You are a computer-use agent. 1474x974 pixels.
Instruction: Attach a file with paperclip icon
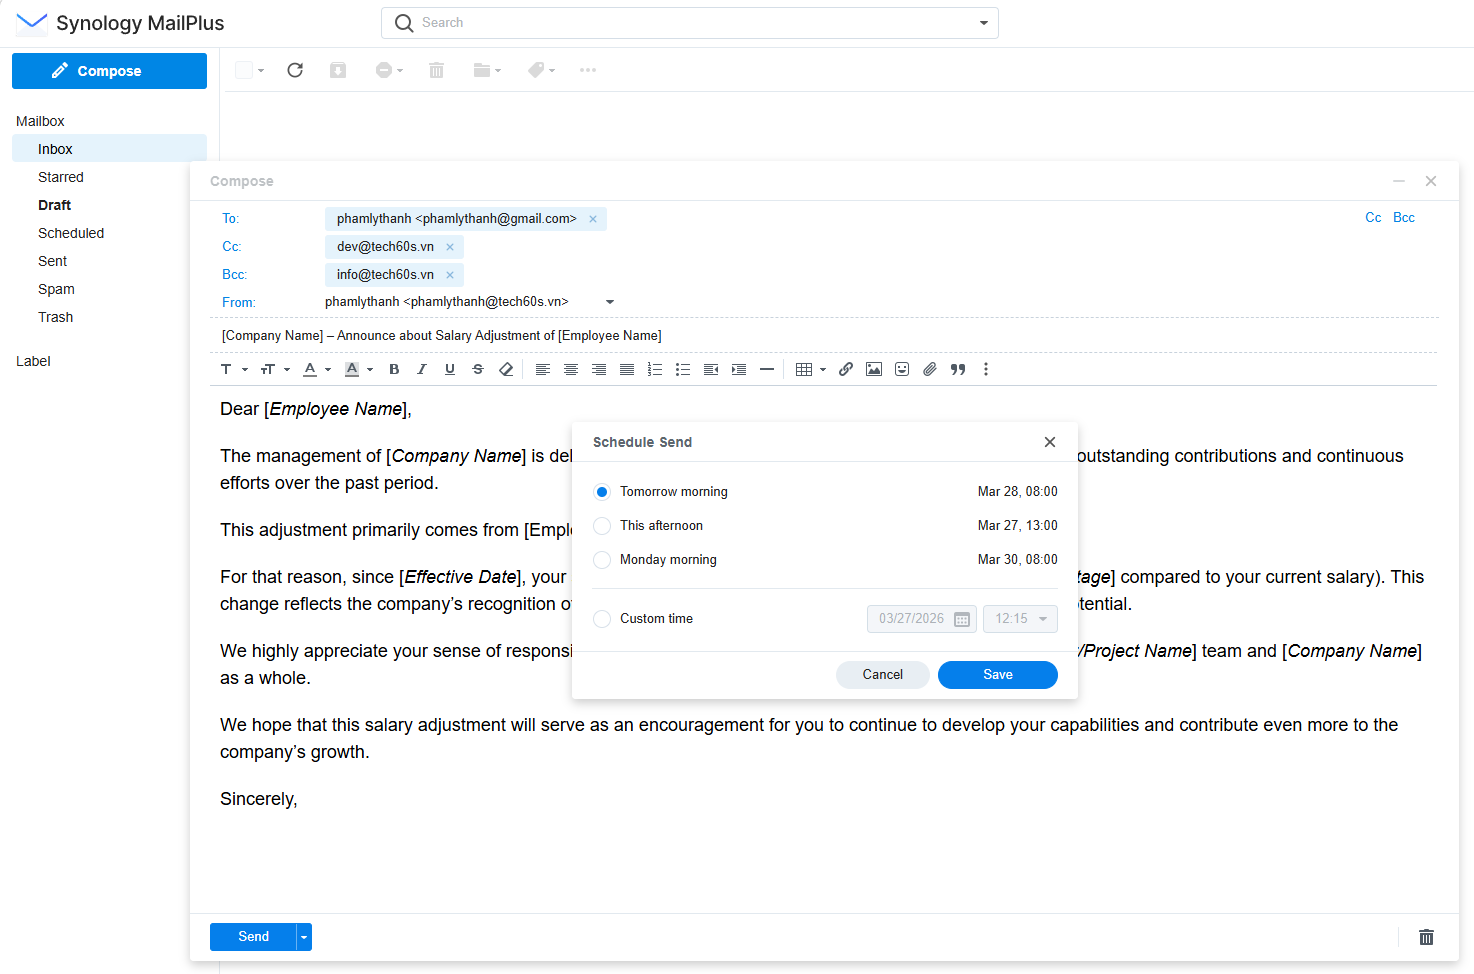pyautogui.click(x=930, y=369)
